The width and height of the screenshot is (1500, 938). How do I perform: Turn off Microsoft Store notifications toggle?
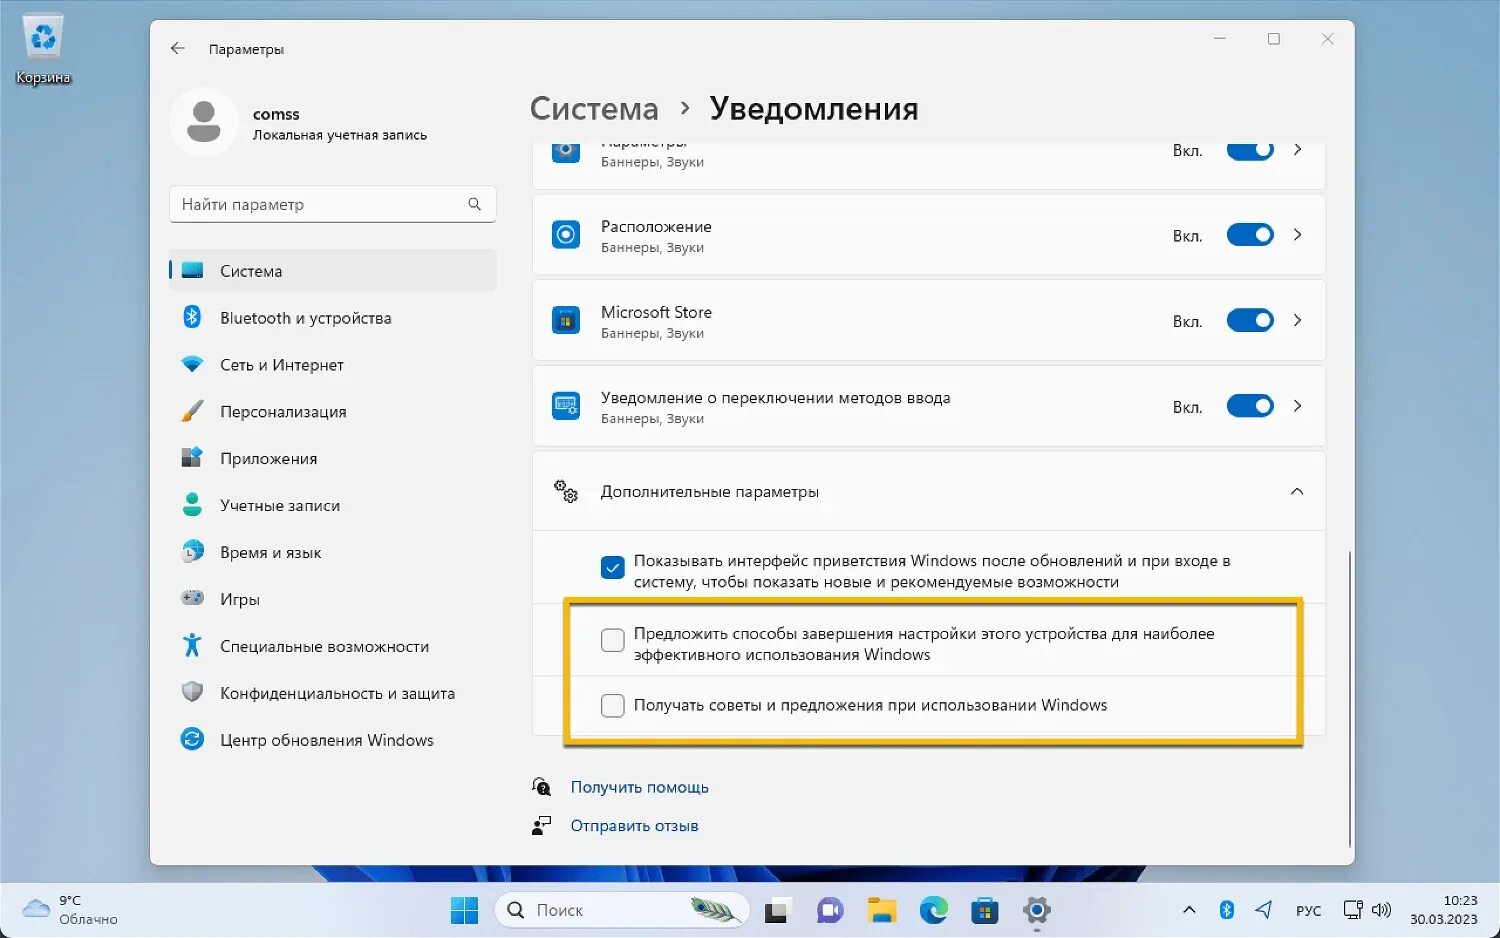point(1250,321)
